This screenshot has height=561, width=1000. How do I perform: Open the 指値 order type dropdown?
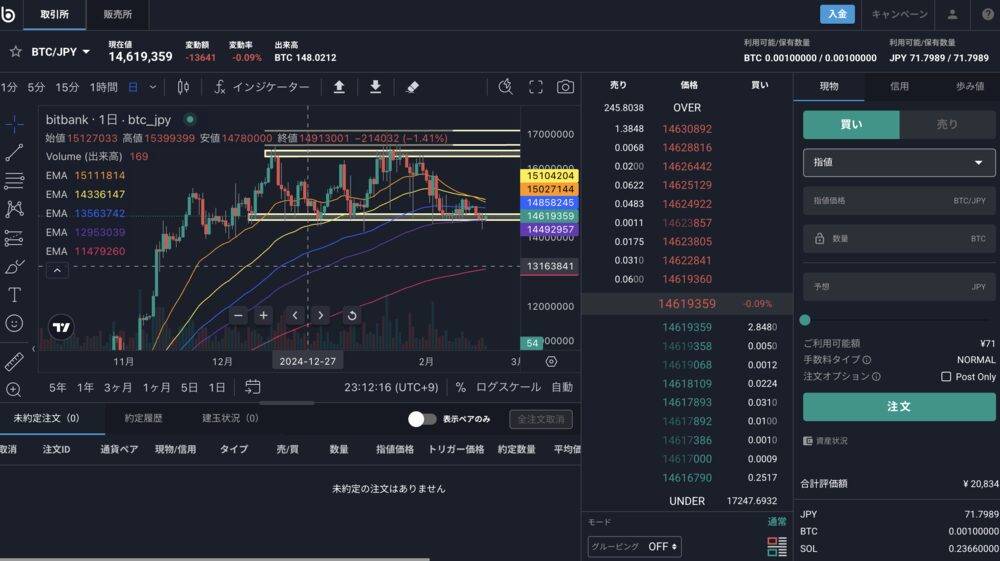899,162
